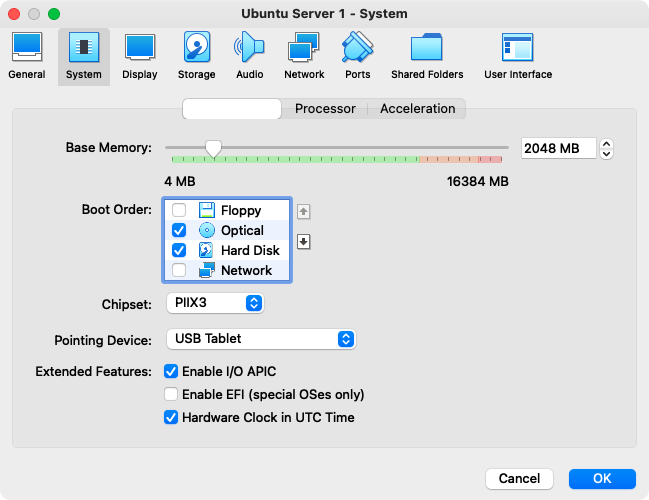Expand the Chipset PIIX3 dropdown
Screen dimensions: 649x500
pos(213,302)
